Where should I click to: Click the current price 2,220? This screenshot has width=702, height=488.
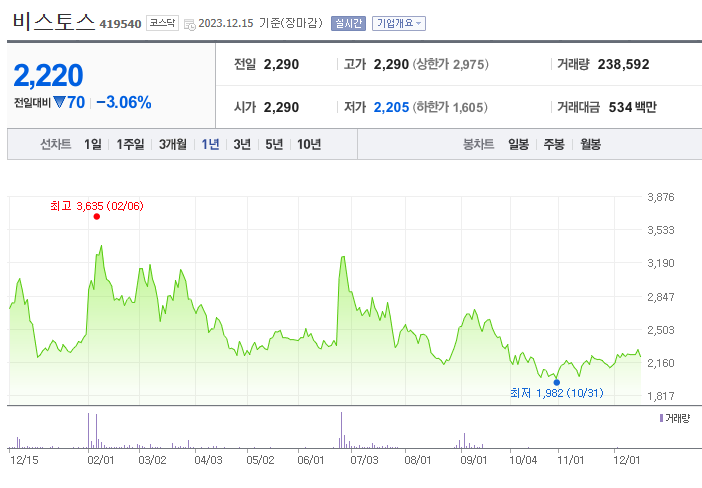click(x=48, y=75)
